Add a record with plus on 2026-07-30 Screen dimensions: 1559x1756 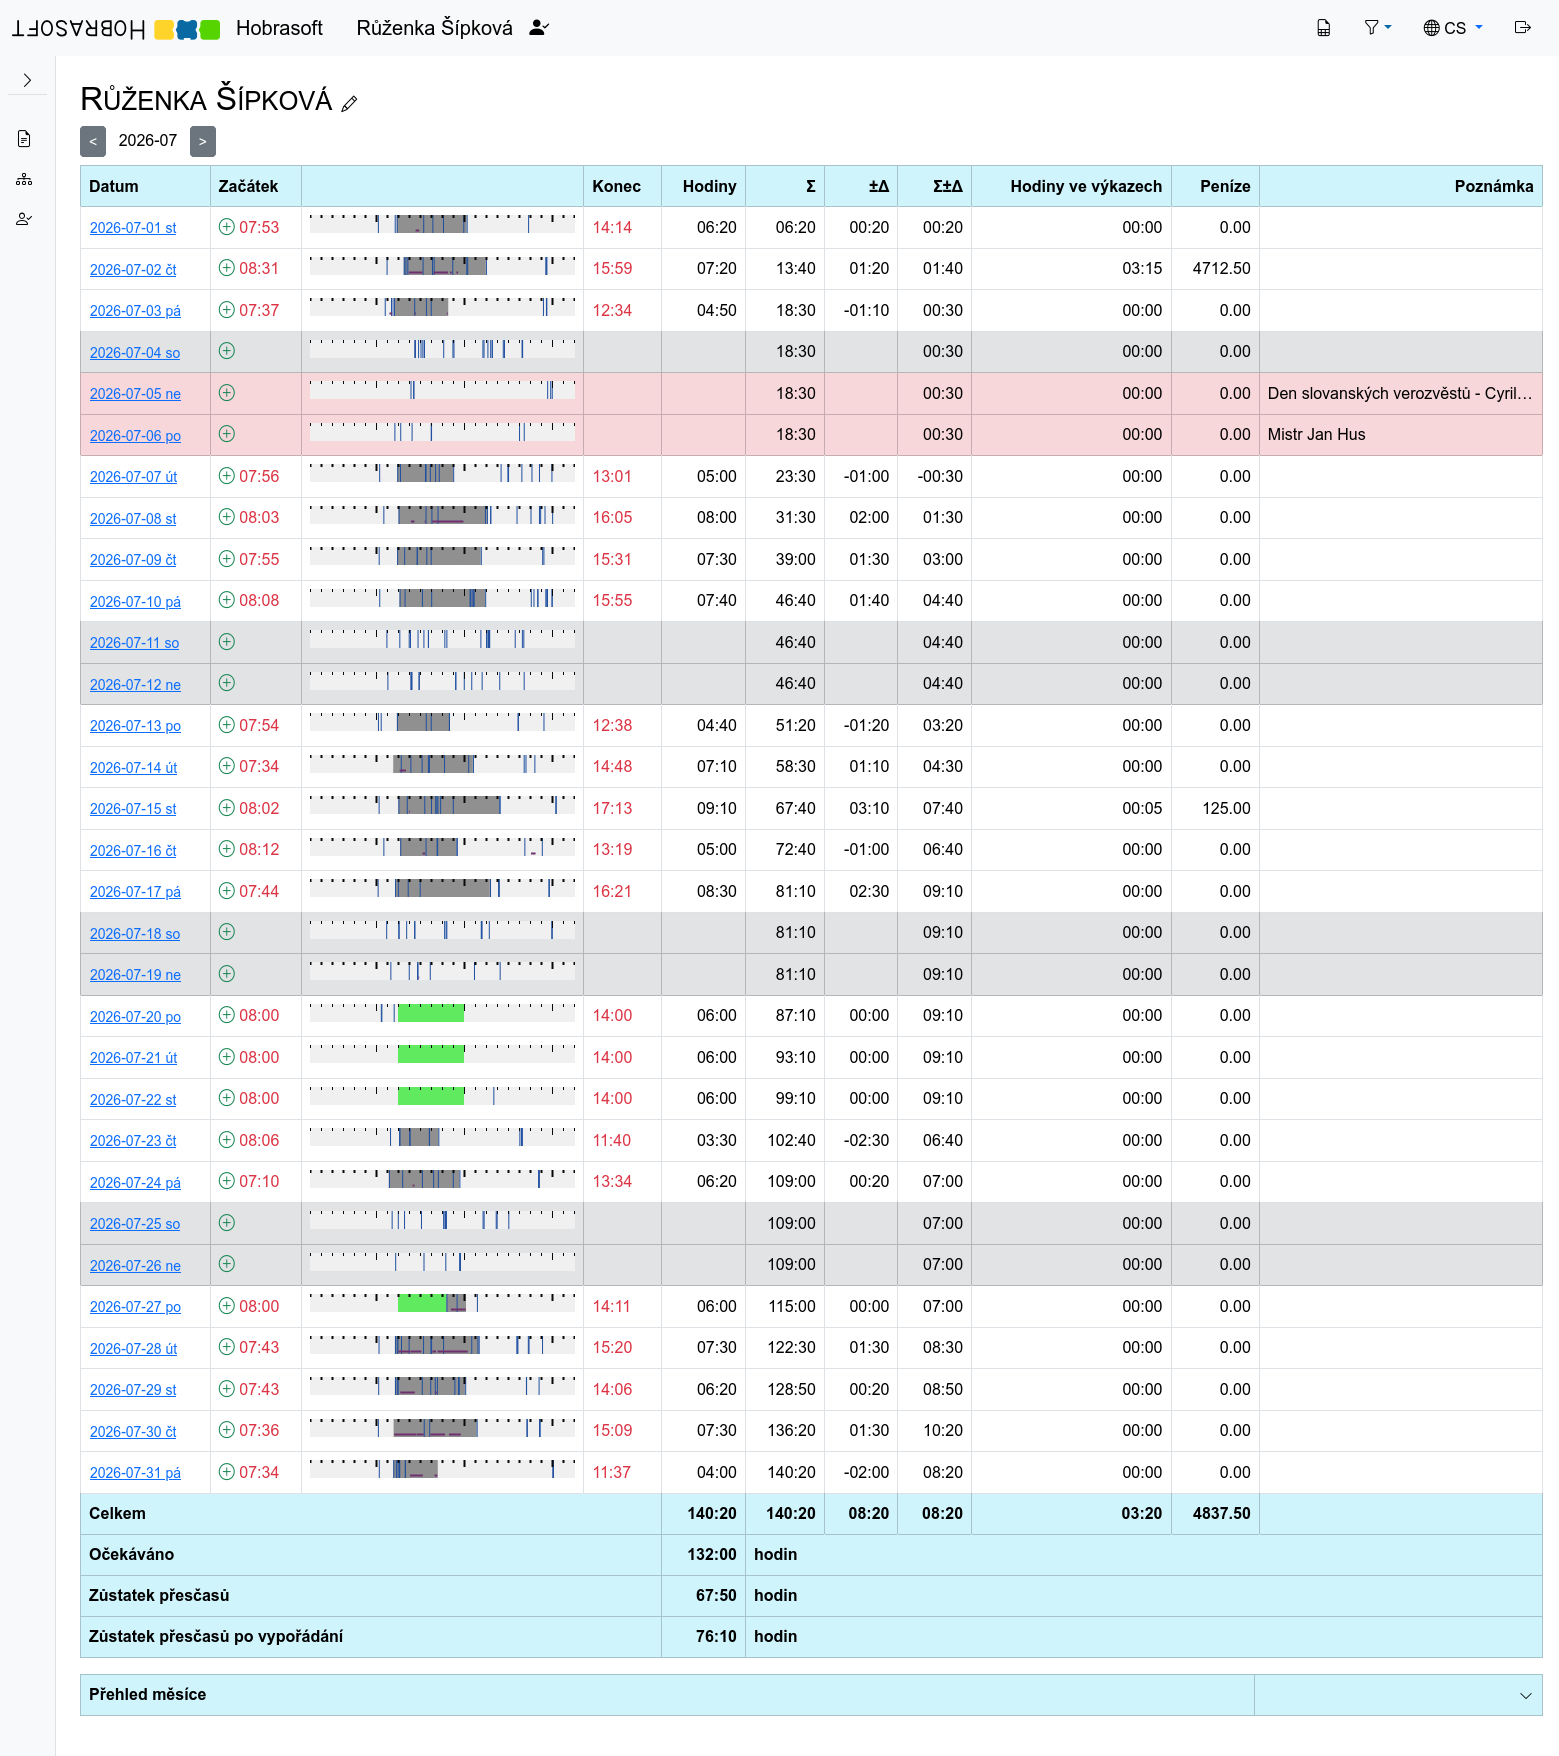click(227, 1430)
